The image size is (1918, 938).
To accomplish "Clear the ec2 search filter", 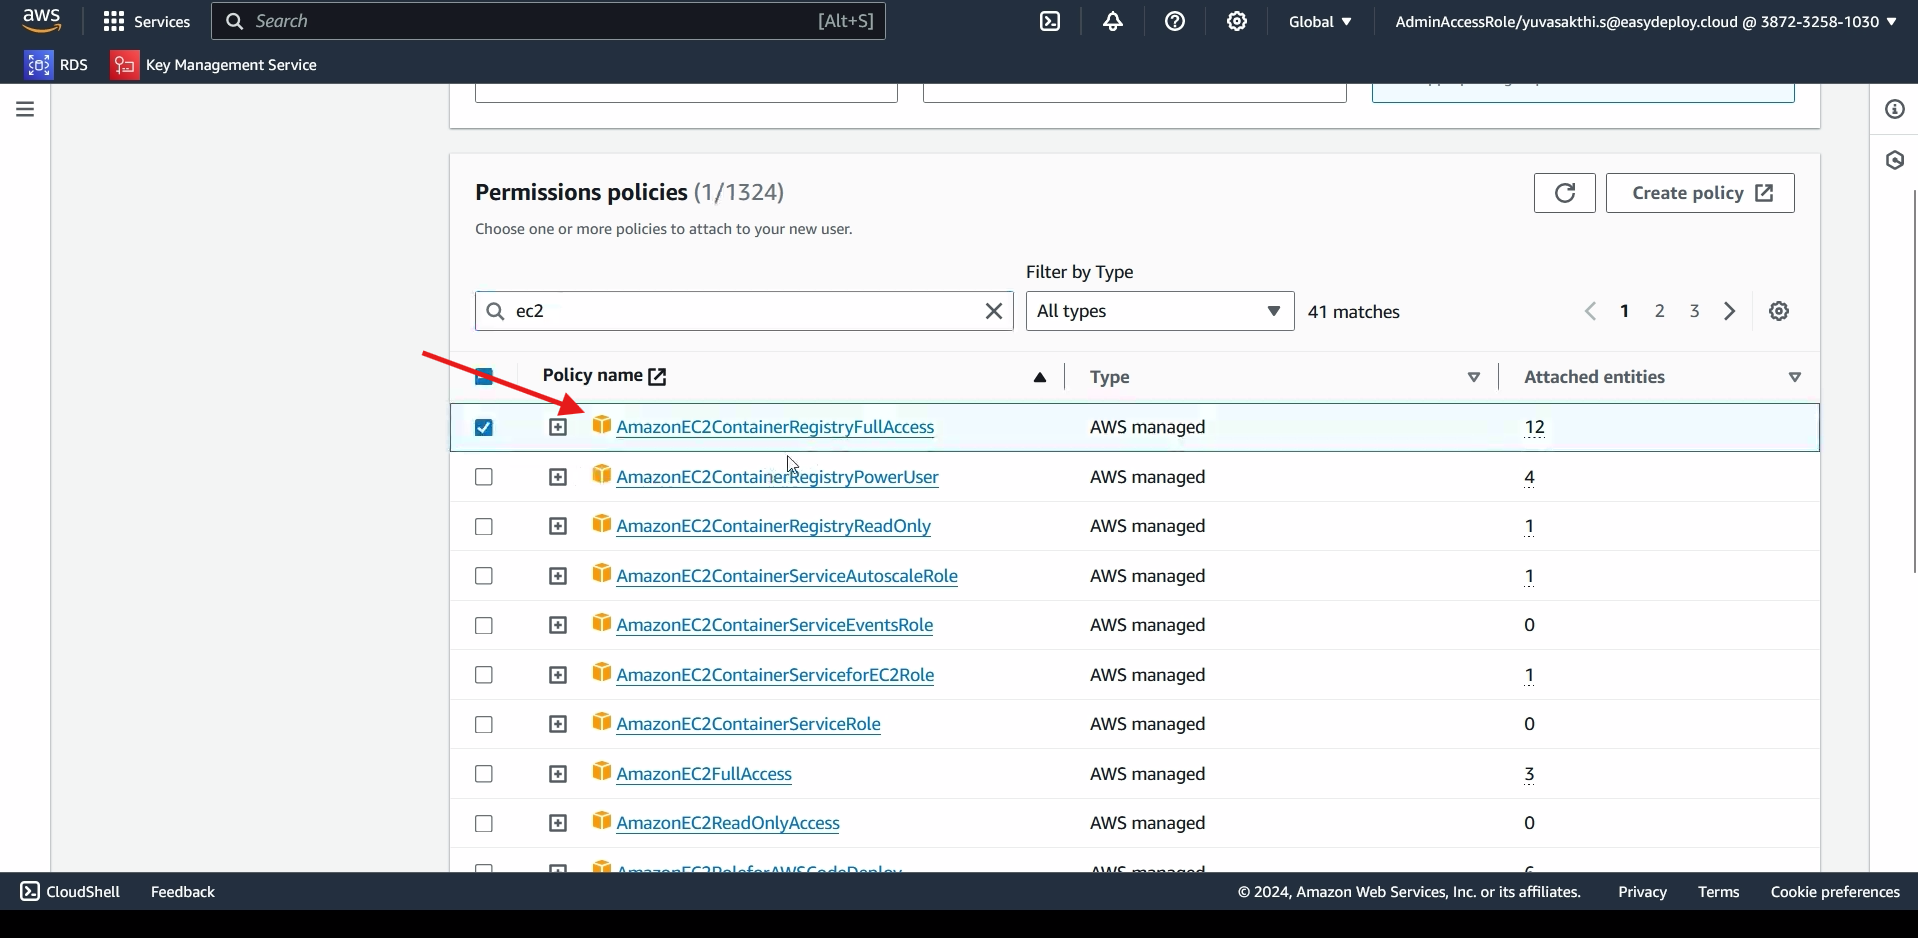I will point(994,311).
